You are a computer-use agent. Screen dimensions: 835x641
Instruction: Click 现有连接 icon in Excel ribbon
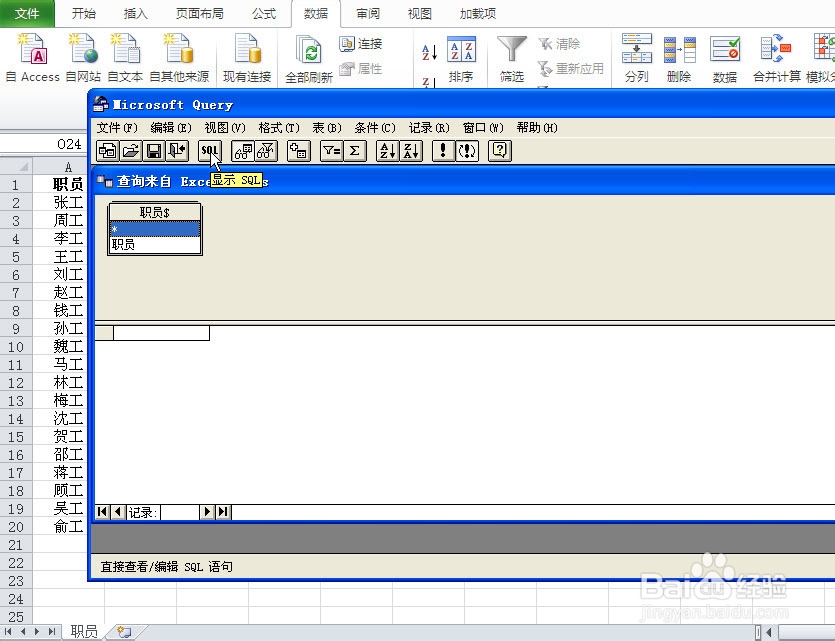coord(247,57)
